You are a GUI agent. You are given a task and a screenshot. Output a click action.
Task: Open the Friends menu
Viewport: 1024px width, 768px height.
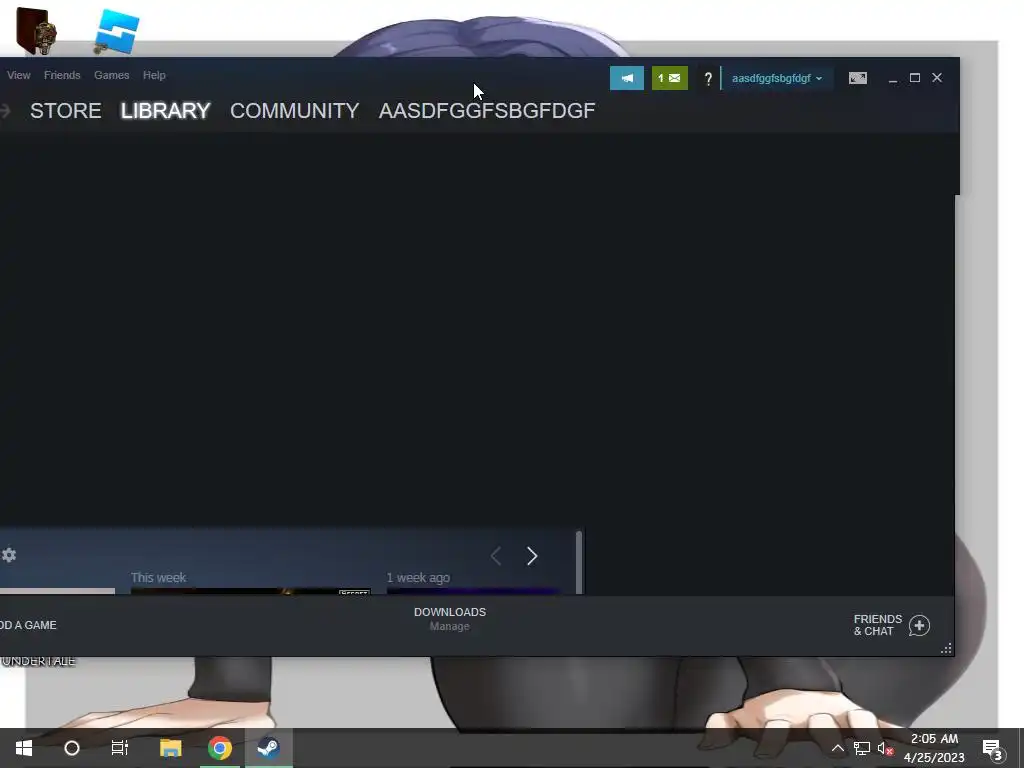62,75
